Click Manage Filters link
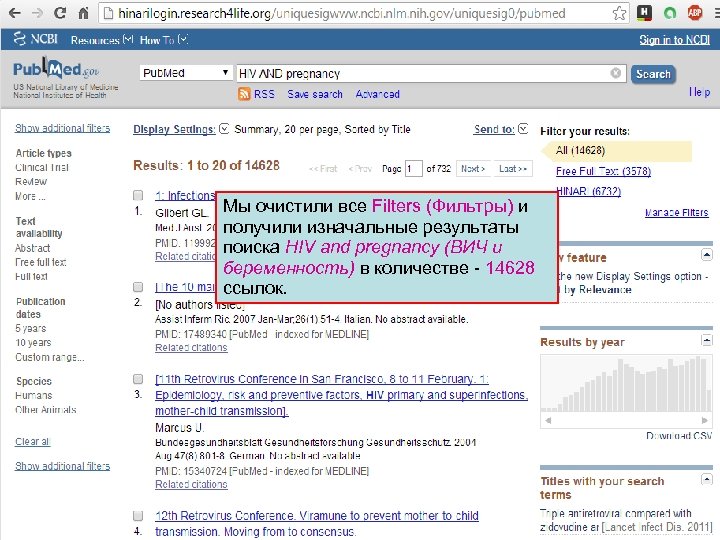 pyautogui.click(x=676, y=213)
